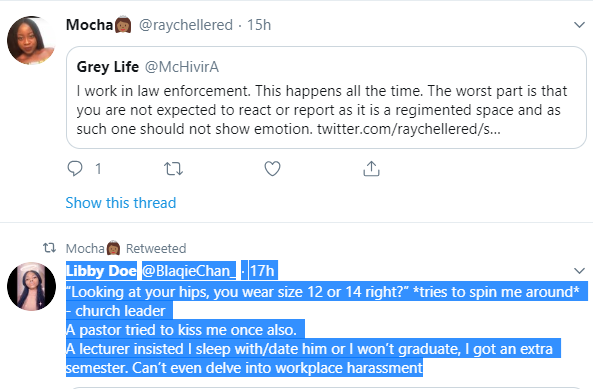Show this thread

pyautogui.click(x=121, y=203)
